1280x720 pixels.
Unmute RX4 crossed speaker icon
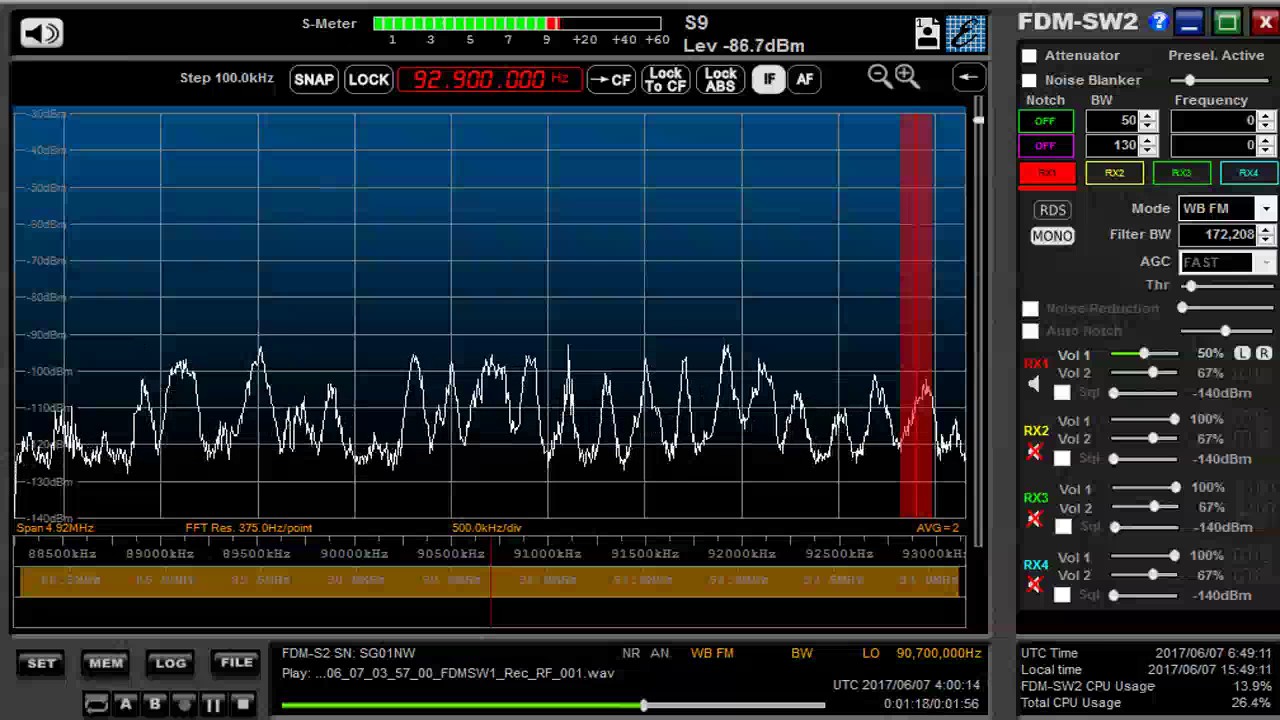(x=1034, y=584)
